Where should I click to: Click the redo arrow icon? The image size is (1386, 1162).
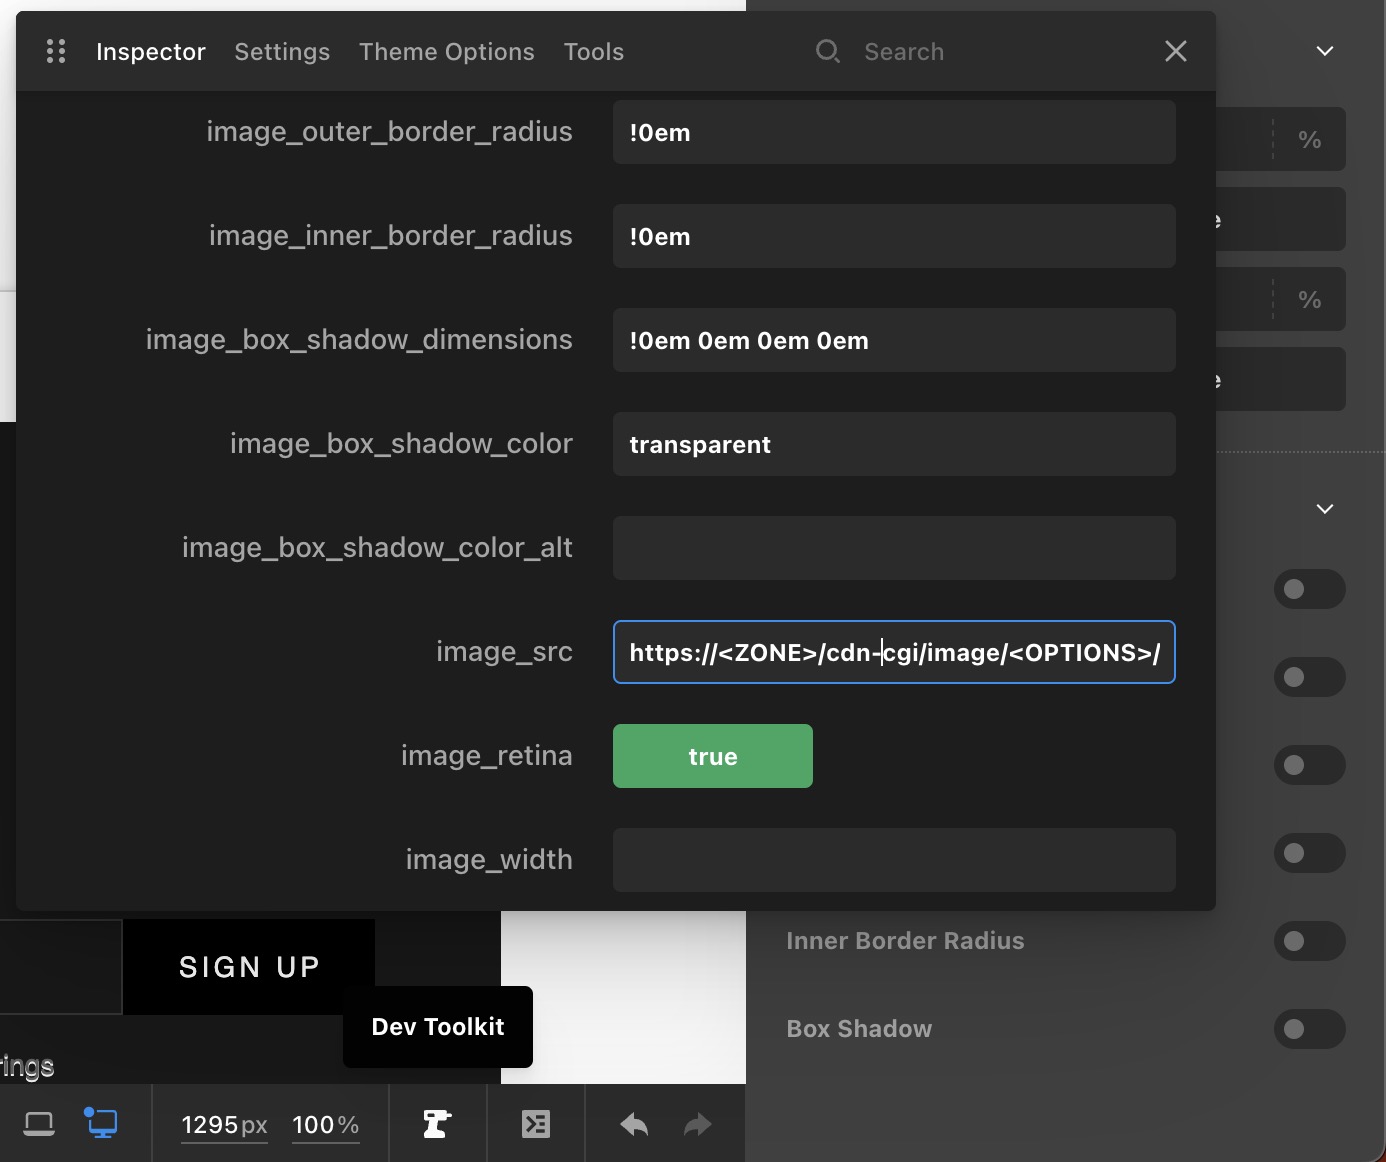click(697, 1125)
